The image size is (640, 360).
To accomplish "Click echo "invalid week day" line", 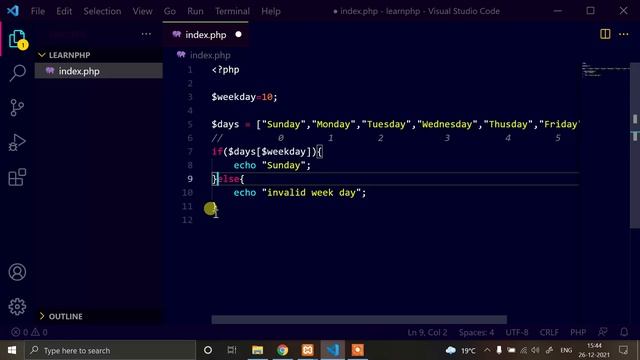I will [x=300, y=192].
